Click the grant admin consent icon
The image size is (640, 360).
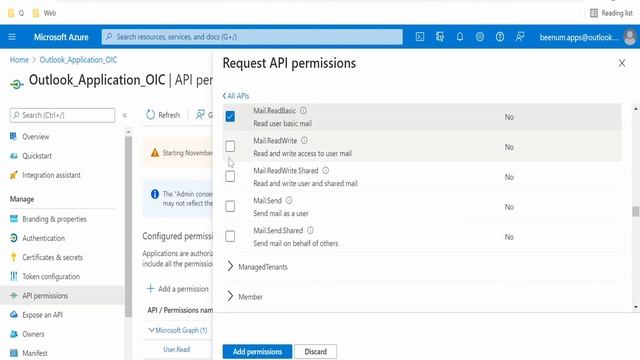[200, 115]
